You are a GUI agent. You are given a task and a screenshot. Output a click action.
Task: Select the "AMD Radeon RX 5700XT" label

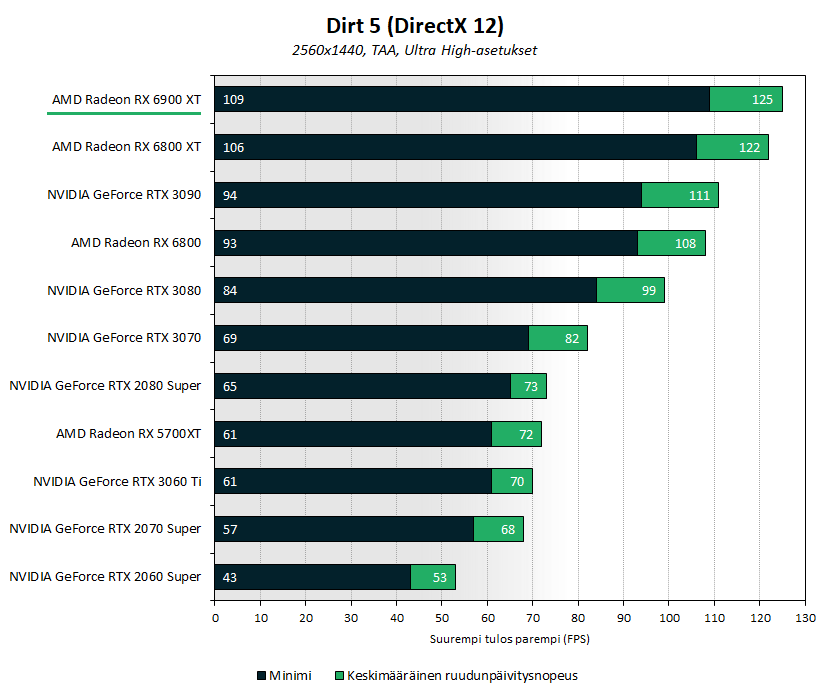coord(129,433)
